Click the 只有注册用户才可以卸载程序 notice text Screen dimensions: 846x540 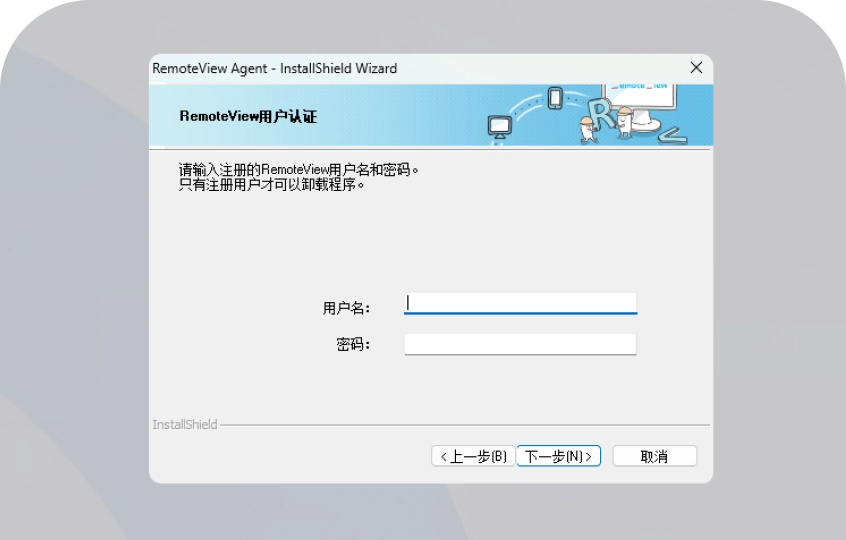tap(272, 185)
